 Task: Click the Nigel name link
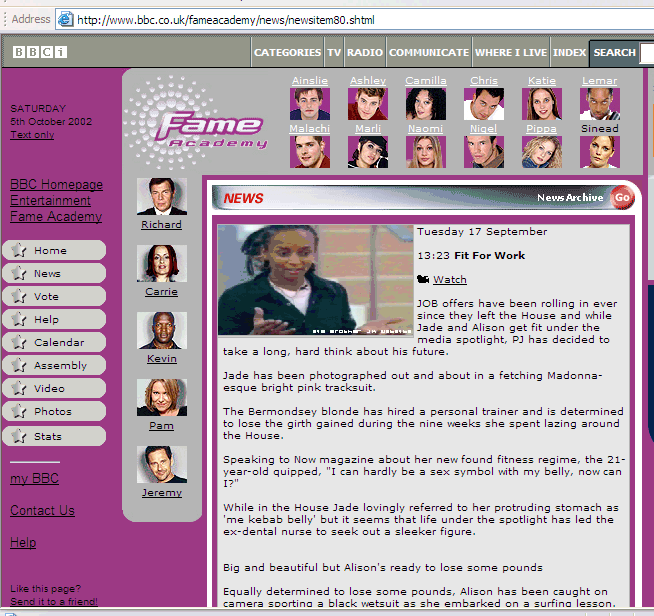click(483, 128)
